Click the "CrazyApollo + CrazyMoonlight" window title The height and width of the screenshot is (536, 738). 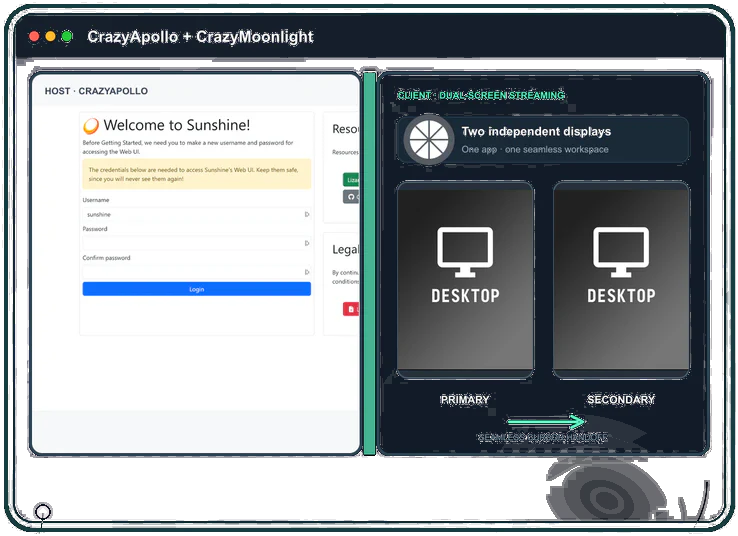pyautogui.click(x=201, y=36)
